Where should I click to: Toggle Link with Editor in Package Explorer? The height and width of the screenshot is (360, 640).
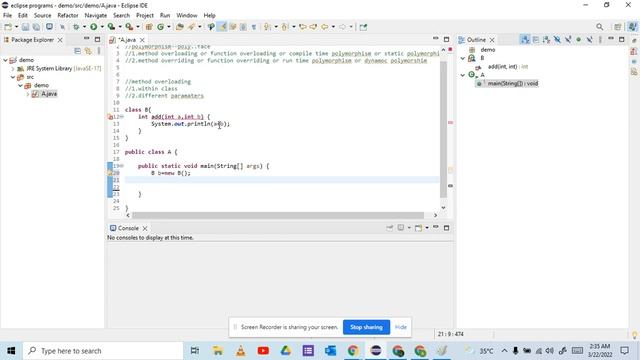point(88,51)
